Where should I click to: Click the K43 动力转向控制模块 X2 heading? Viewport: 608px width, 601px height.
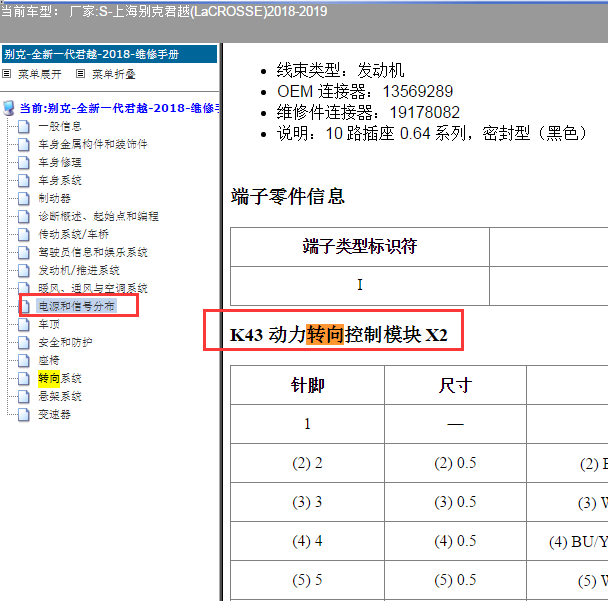click(x=339, y=335)
